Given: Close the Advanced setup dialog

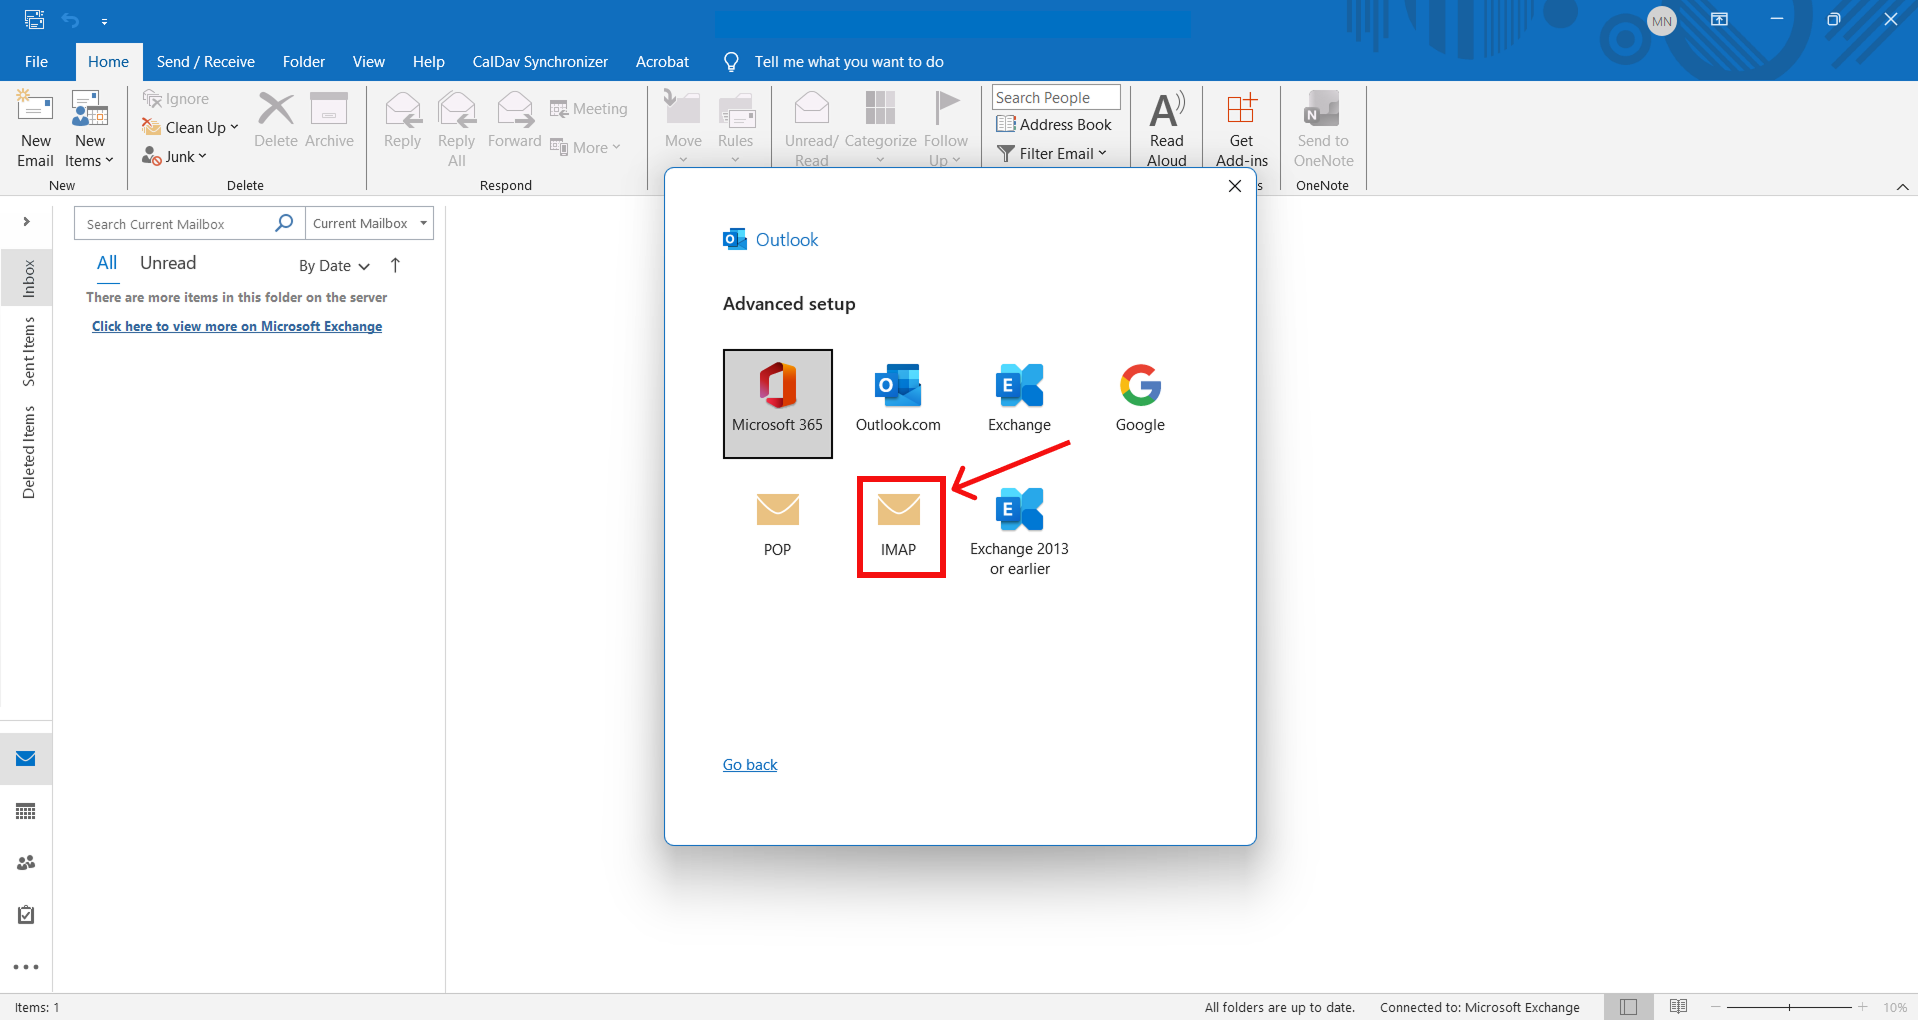Looking at the screenshot, I should [x=1235, y=186].
